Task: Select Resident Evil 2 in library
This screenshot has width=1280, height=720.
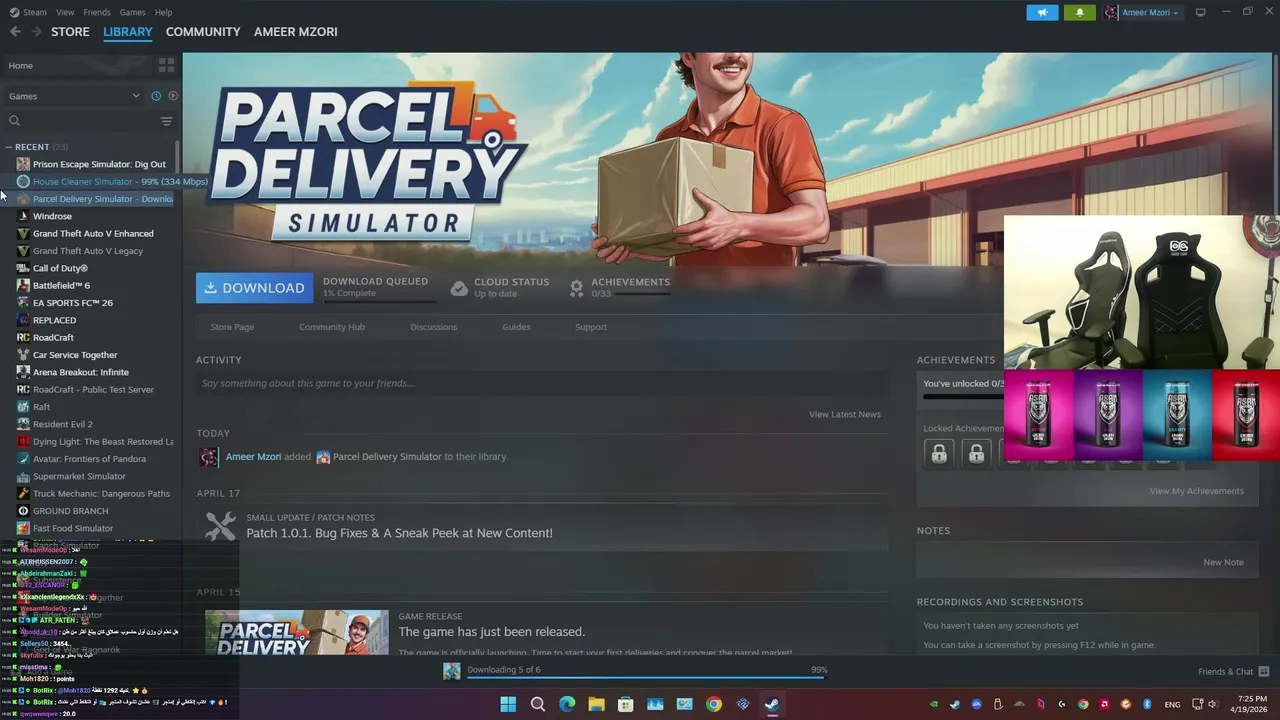Action: click(x=63, y=424)
